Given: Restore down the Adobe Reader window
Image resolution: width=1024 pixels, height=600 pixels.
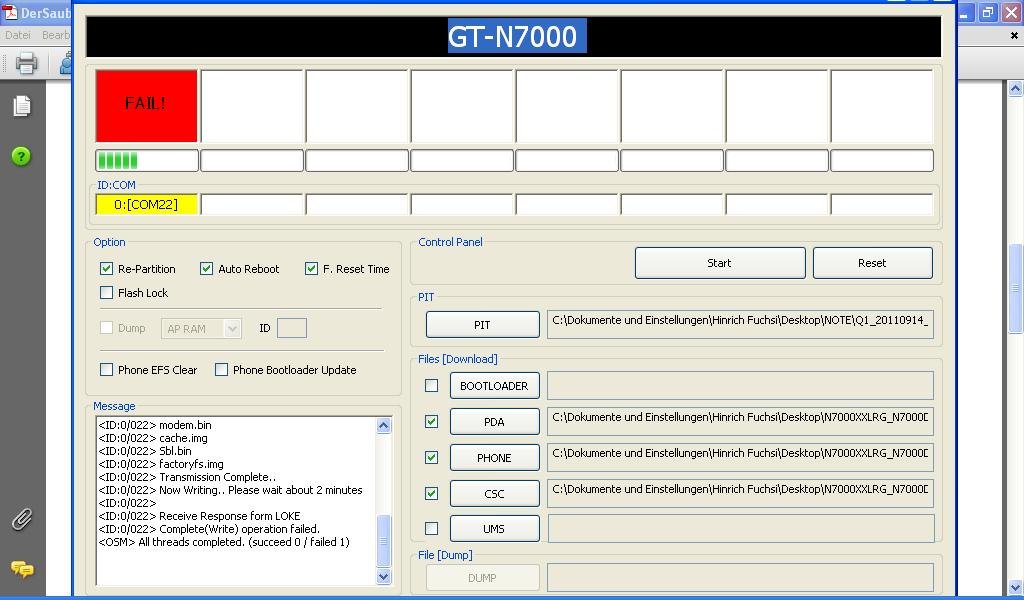Looking at the screenshot, I should [989, 12].
